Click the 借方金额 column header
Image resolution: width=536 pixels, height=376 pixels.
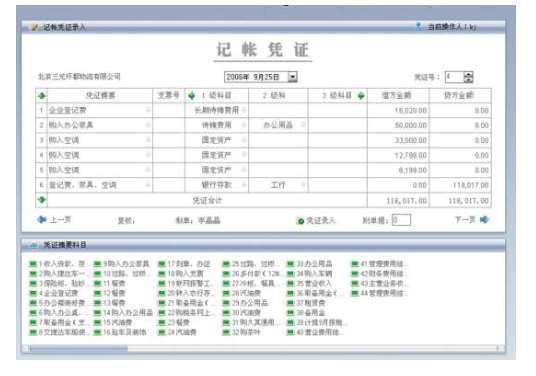pos(397,95)
